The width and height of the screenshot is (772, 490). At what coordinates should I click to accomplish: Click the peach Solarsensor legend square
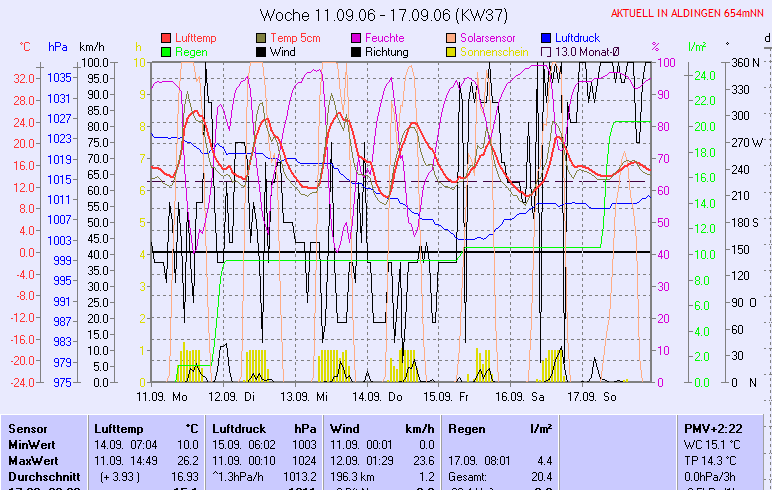pyautogui.click(x=451, y=38)
